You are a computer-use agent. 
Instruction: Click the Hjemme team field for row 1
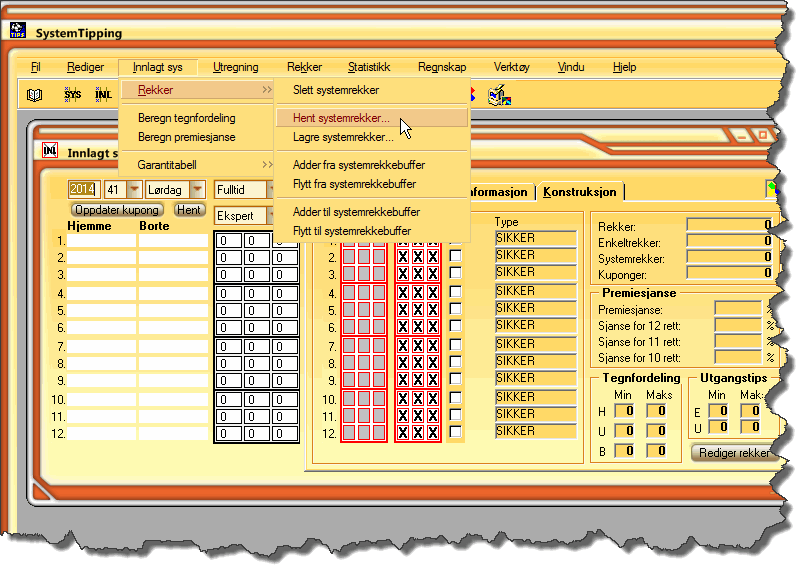point(102,241)
